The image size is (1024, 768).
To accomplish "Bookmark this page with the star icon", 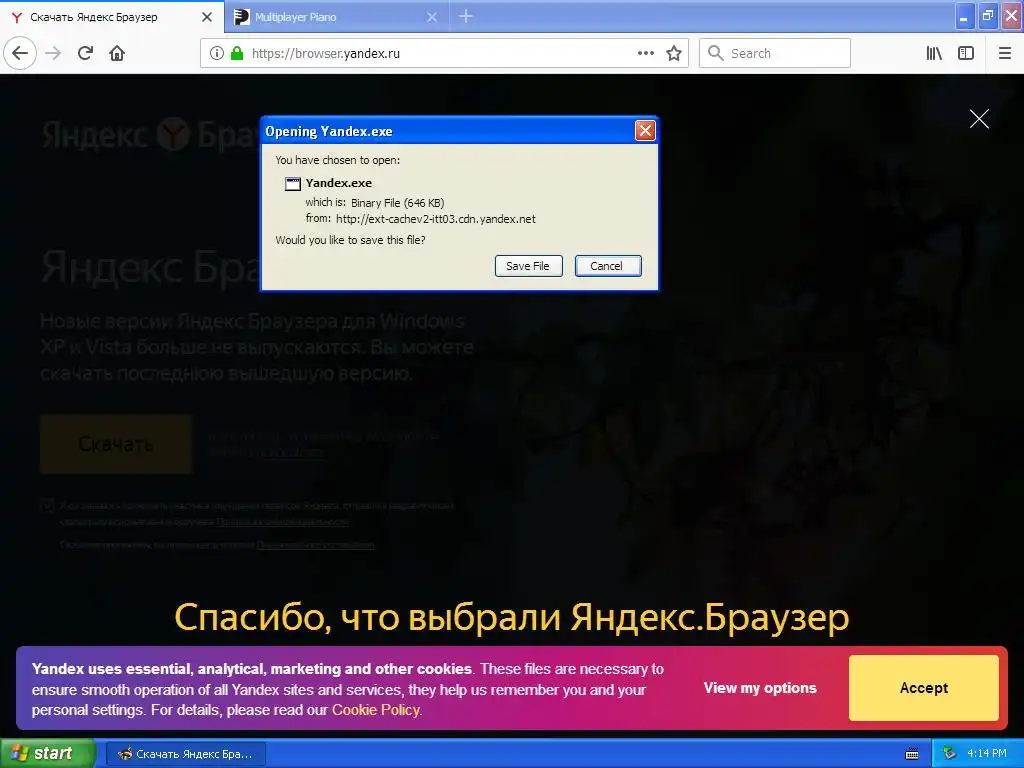I will 674,53.
